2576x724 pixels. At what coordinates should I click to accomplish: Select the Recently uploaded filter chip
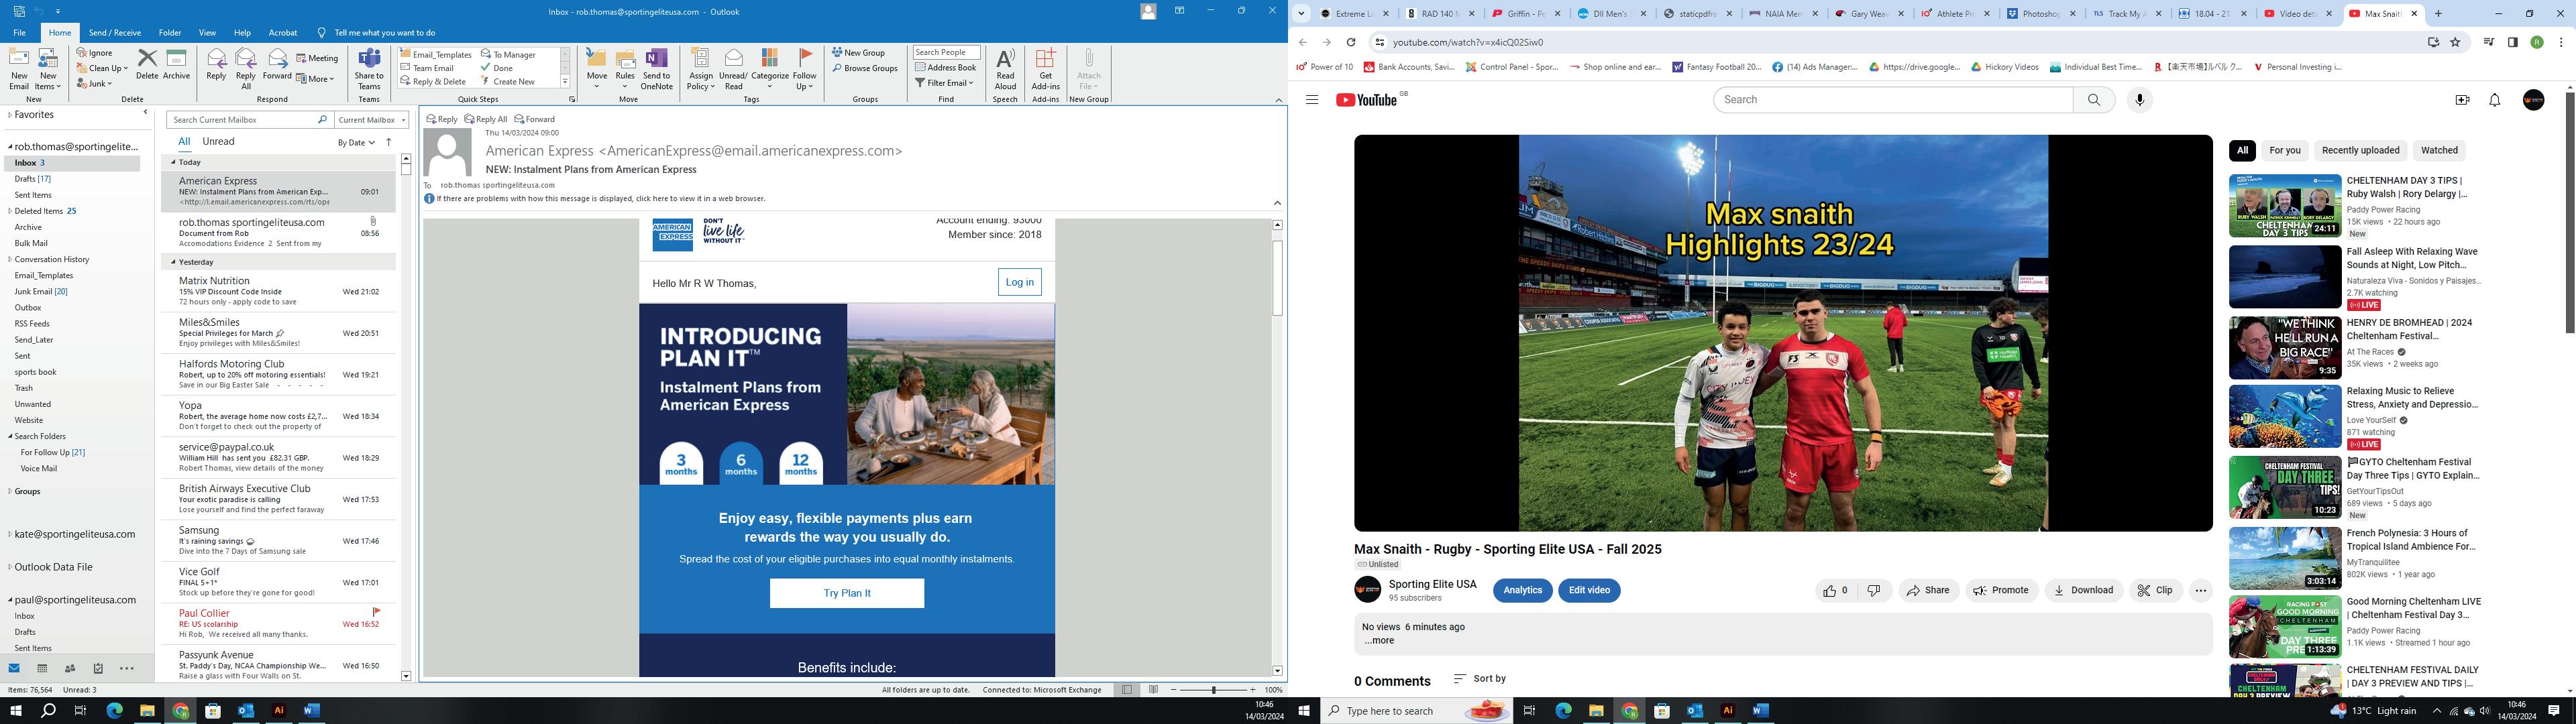point(2360,151)
